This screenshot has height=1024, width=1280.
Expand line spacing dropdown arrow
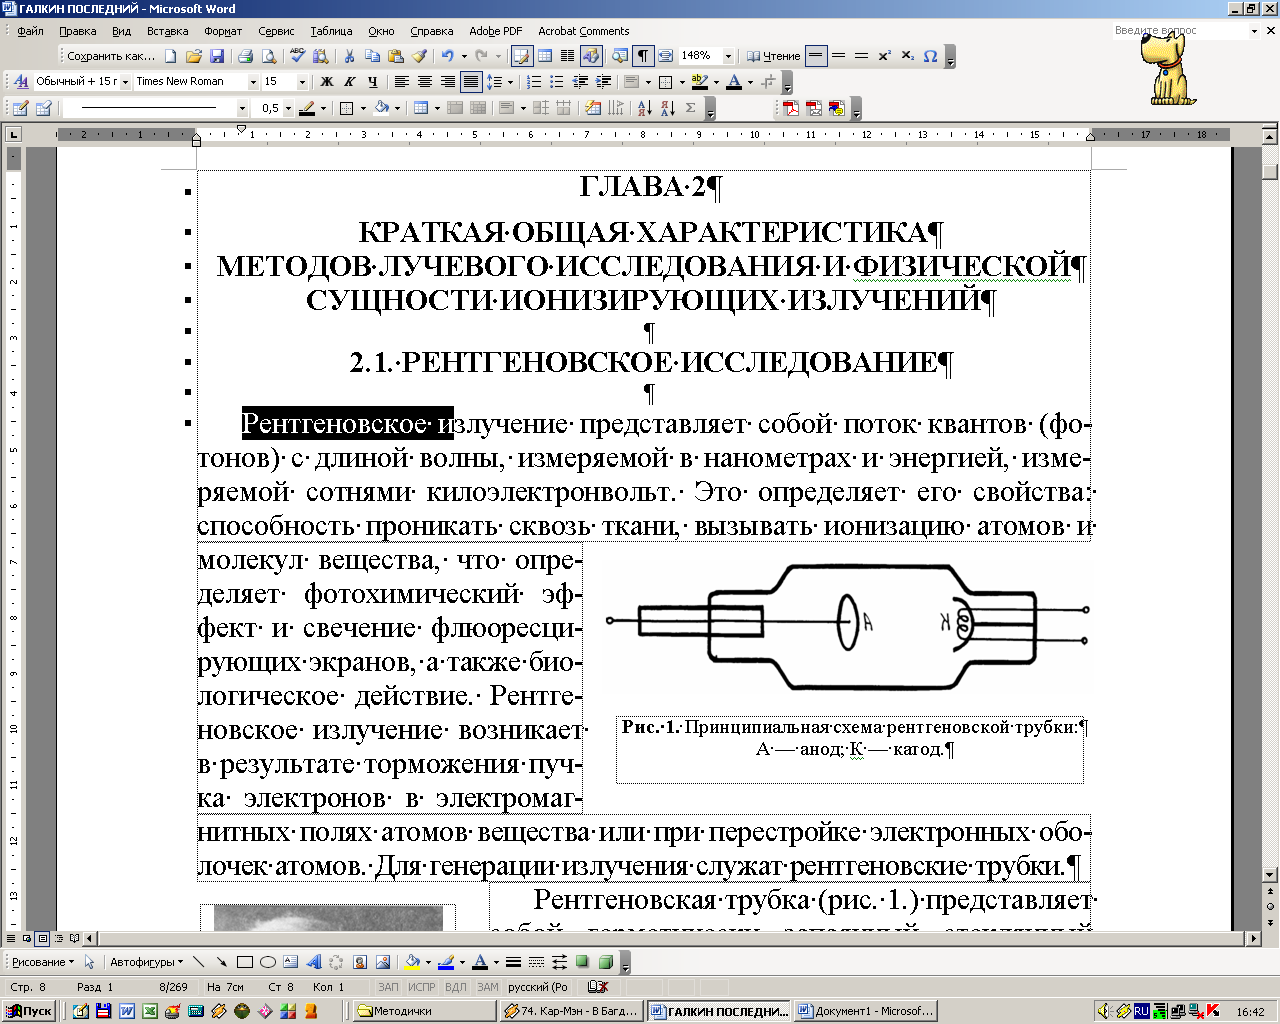point(510,82)
